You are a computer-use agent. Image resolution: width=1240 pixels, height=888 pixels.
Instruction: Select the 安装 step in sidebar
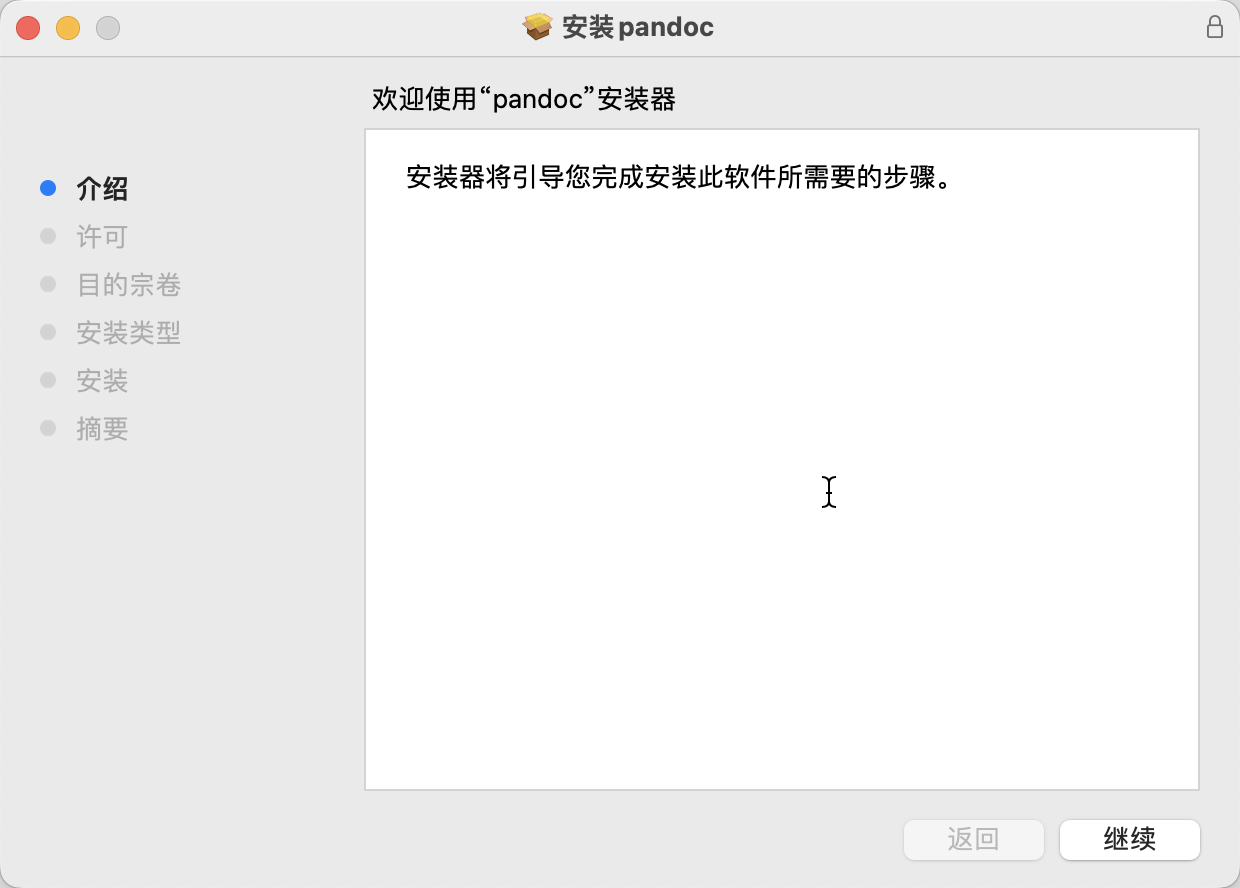(x=102, y=381)
